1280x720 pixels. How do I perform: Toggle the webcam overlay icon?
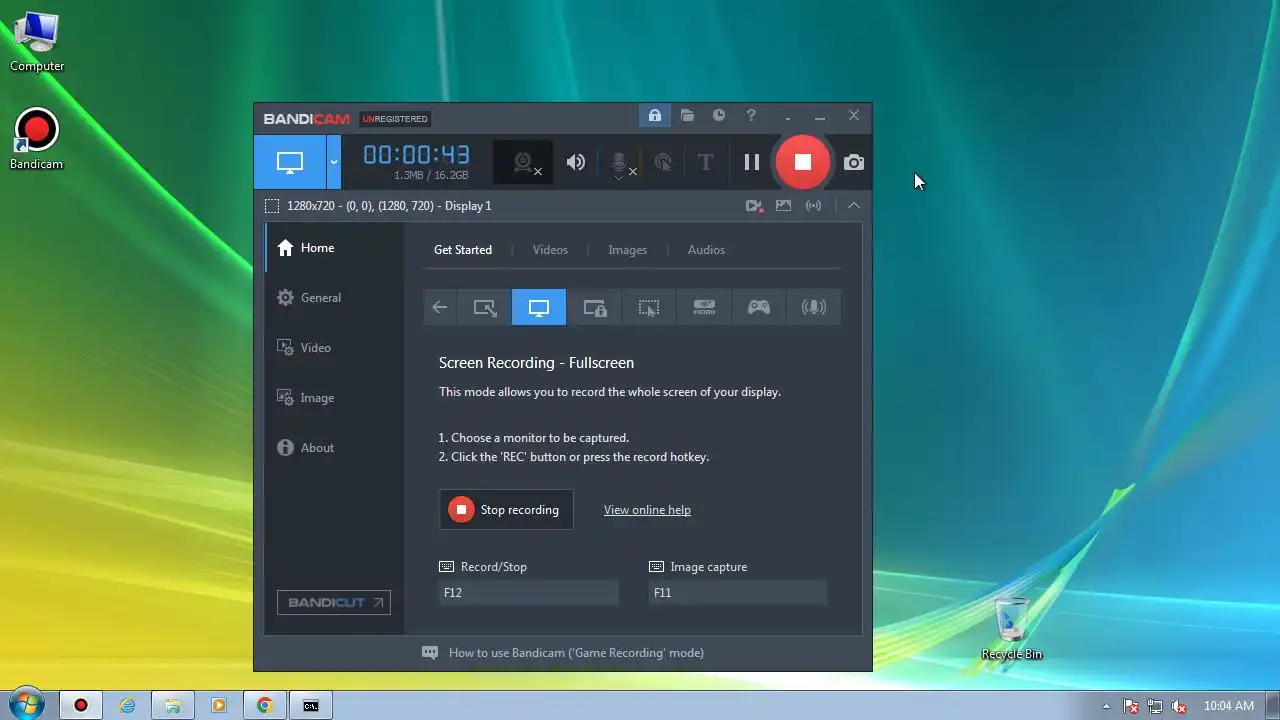point(523,162)
